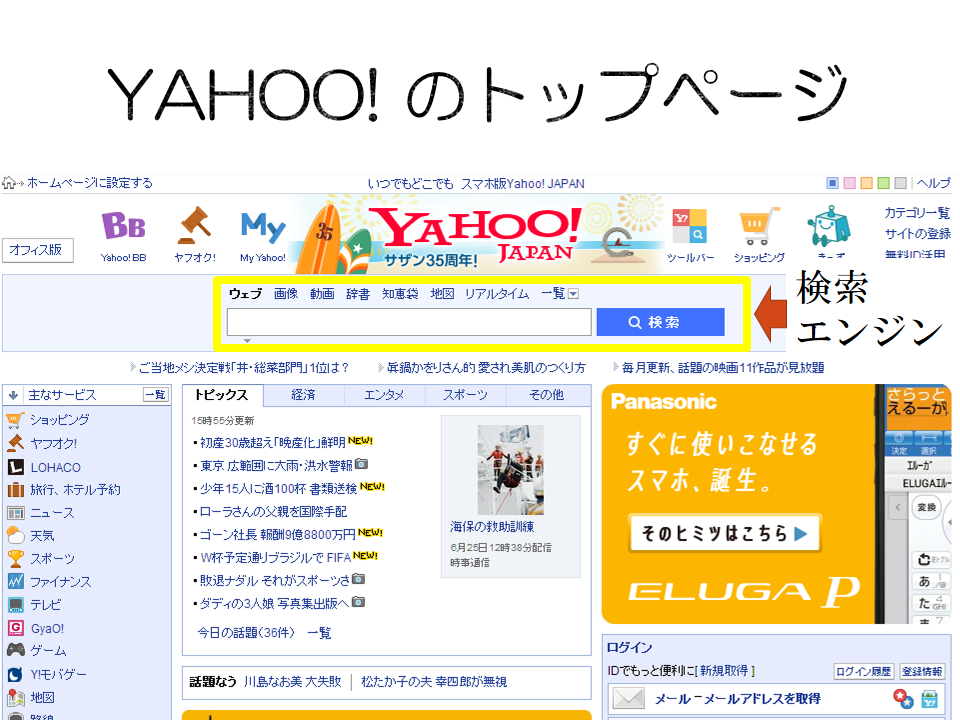Open the My Yahoo! icon
Image resolution: width=960 pixels, height=720 pixels.
coord(263,227)
